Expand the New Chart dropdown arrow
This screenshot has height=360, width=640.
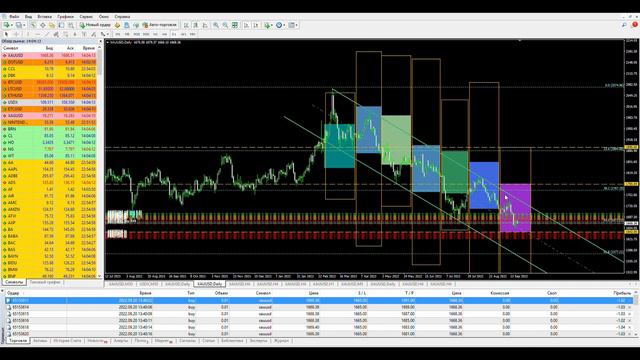(x=12, y=25)
